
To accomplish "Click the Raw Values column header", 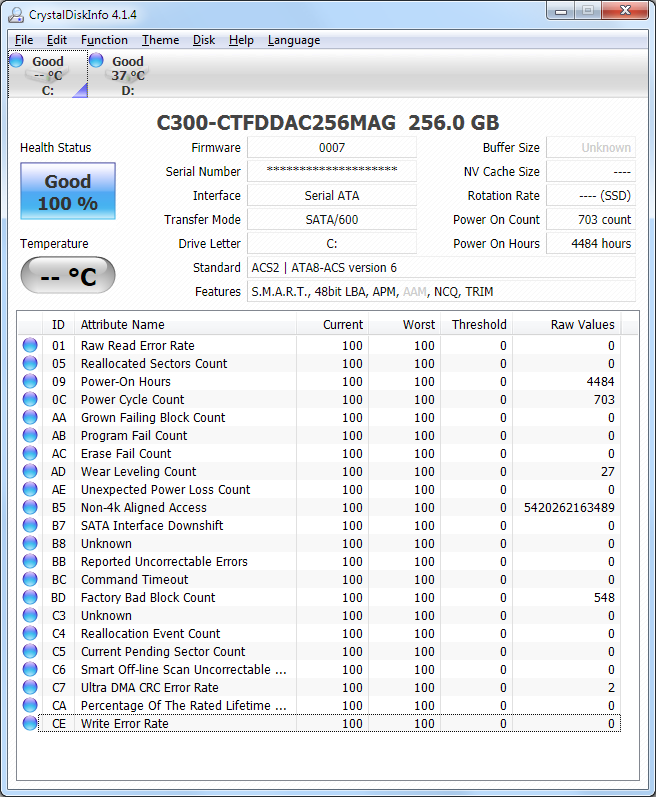I will tap(567, 324).
